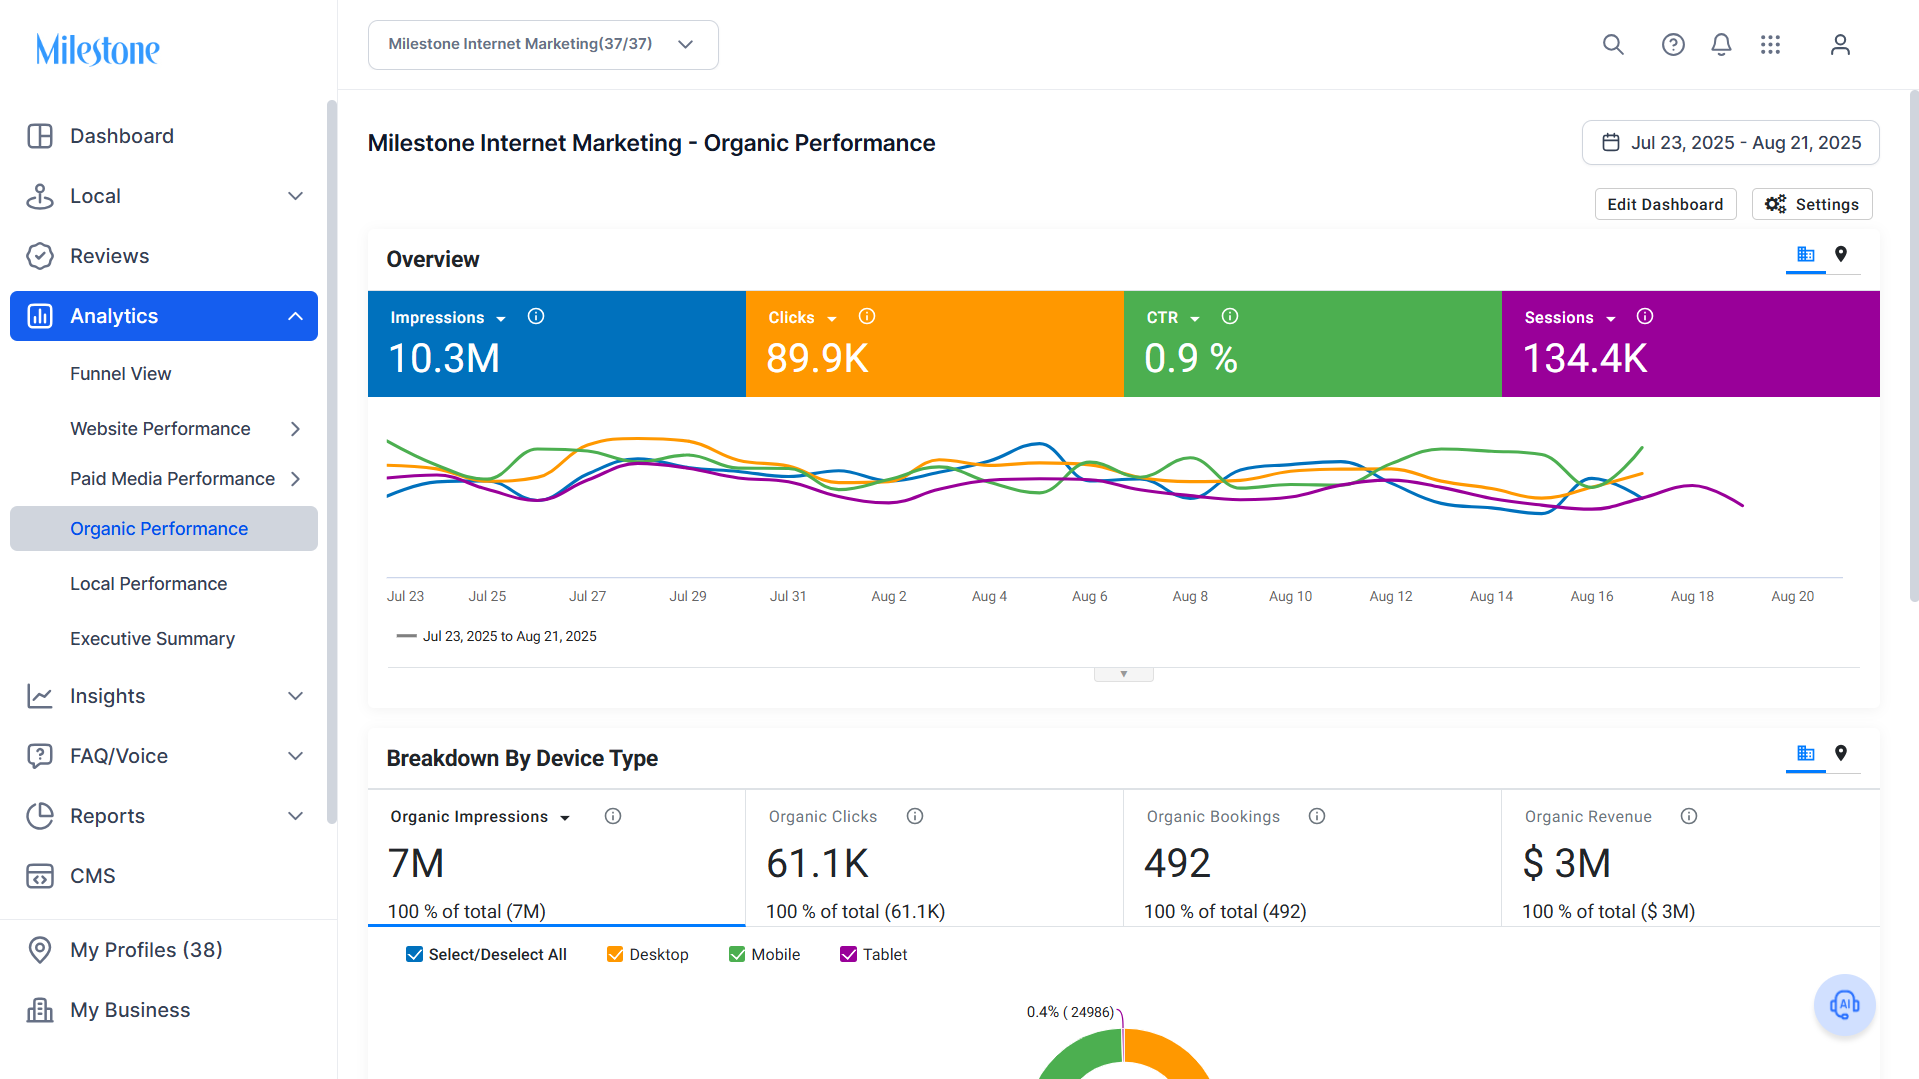Open the notifications bell icon
Viewport: 1919px width, 1079px height.
point(1721,45)
